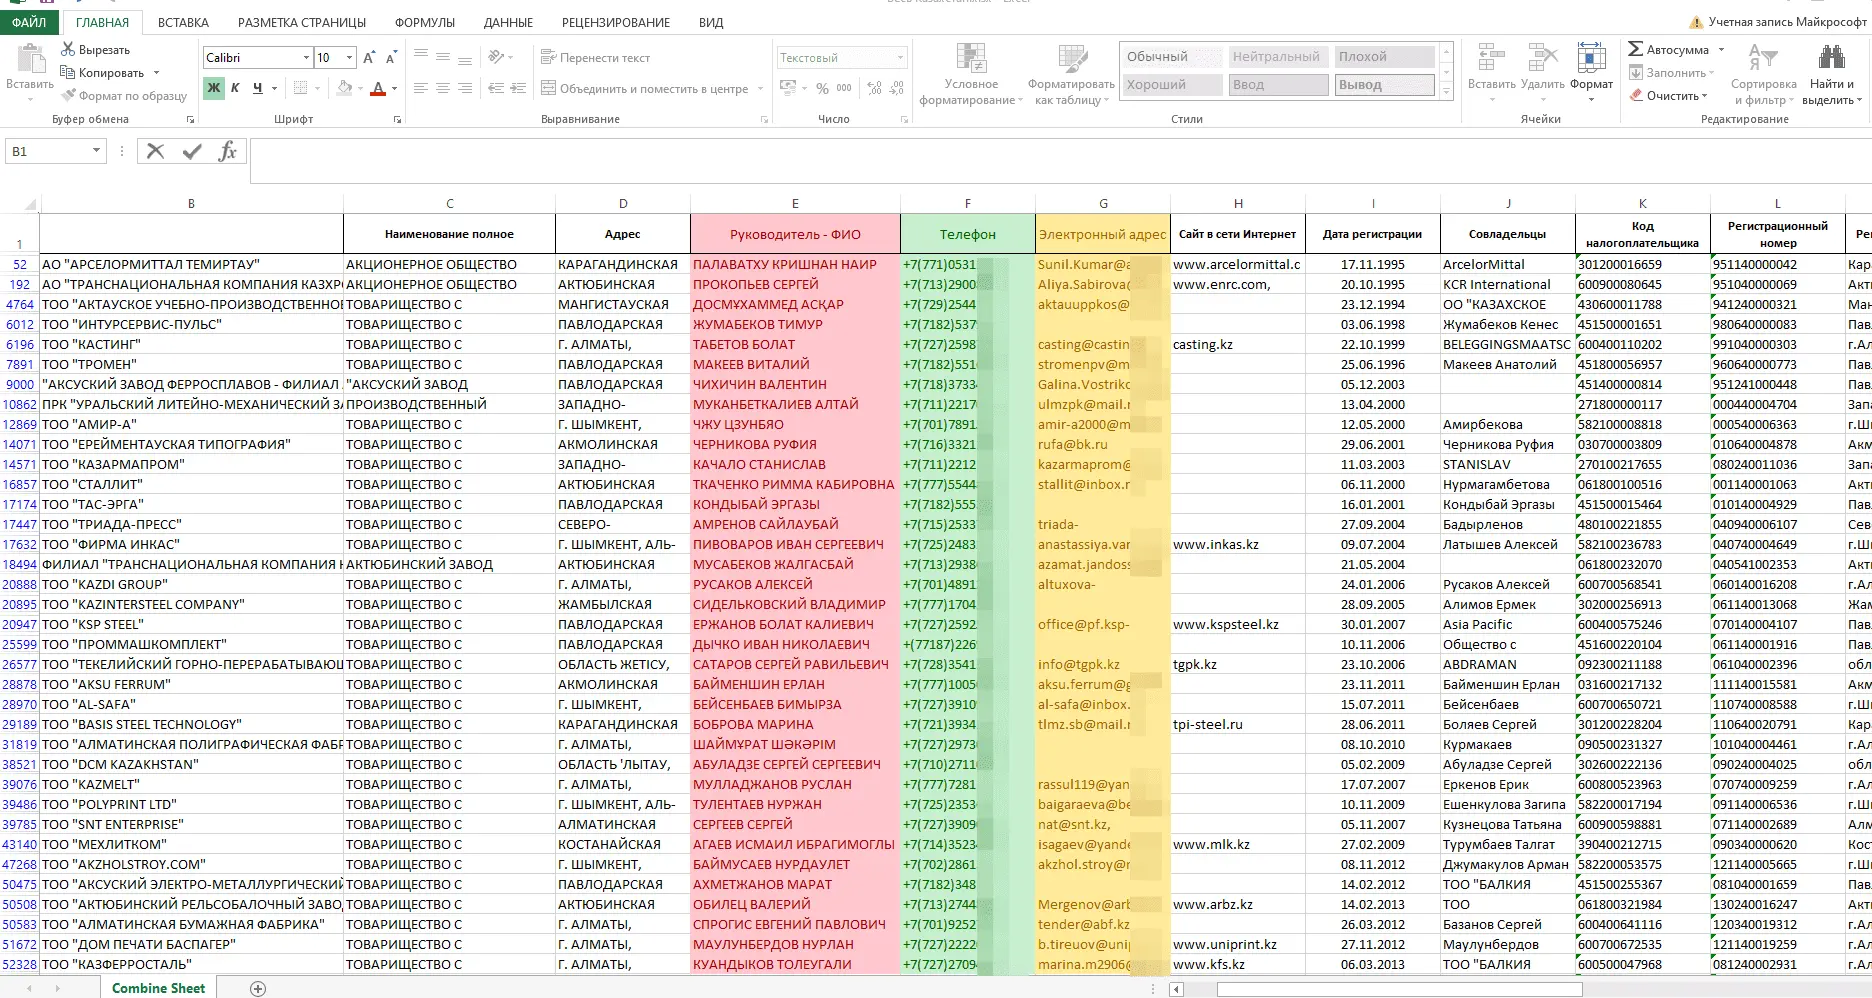Image resolution: width=1872 pixels, height=998 pixels.
Task: Align text right in the cell
Action: (465, 88)
